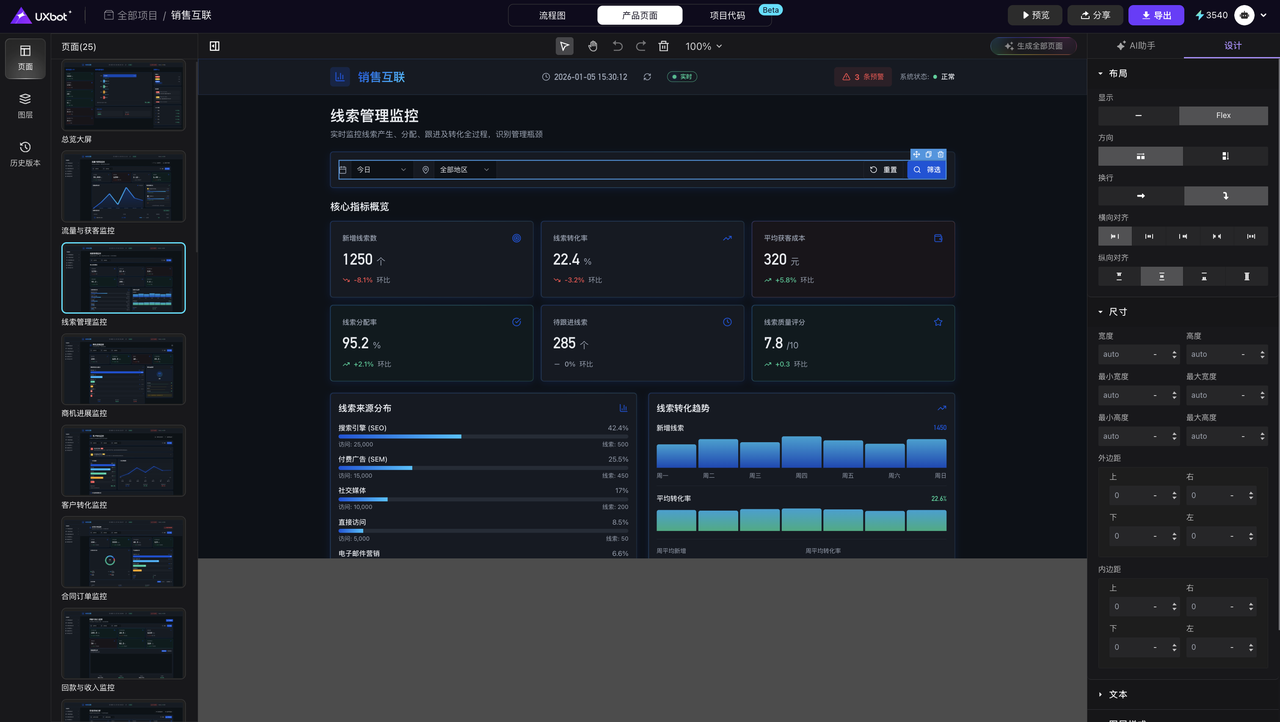1280x722 pixels.
Task: Select last 纵向对齐 stretch alignment option
Action: click(1247, 276)
